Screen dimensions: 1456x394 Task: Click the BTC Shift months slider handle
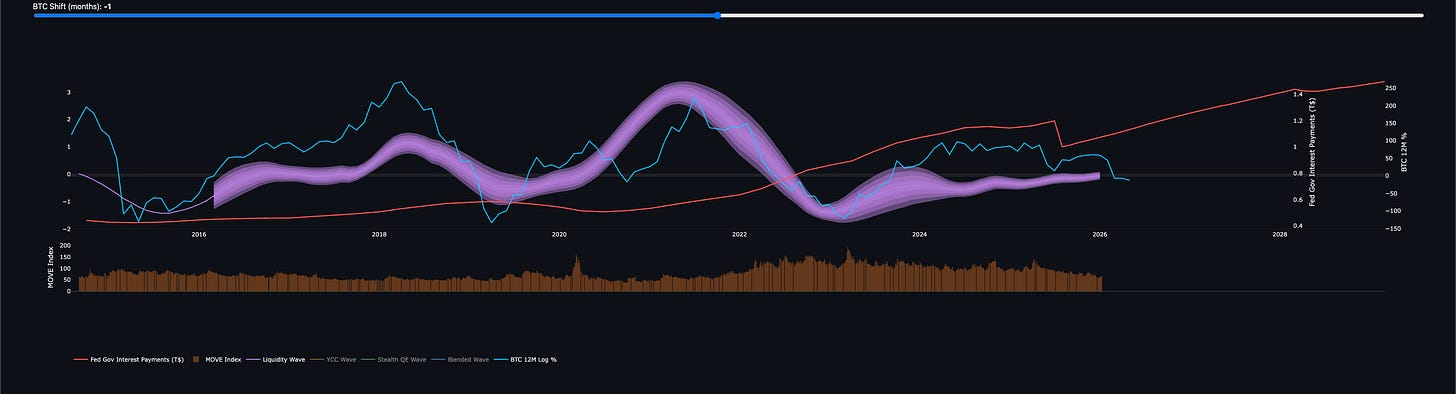pyautogui.click(x=717, y=15)
